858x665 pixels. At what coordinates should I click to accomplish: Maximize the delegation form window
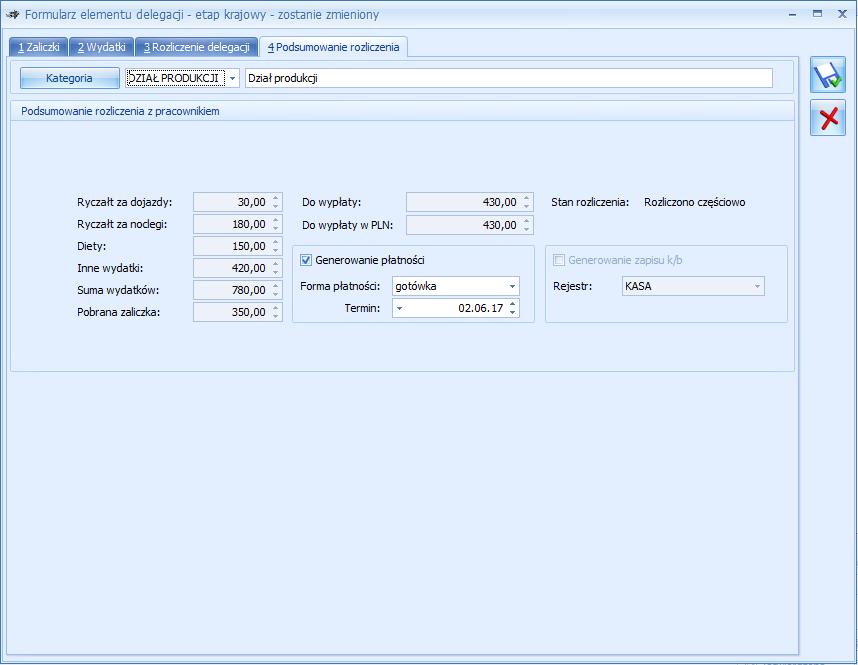pyautogui.click(x=818, y=14)
